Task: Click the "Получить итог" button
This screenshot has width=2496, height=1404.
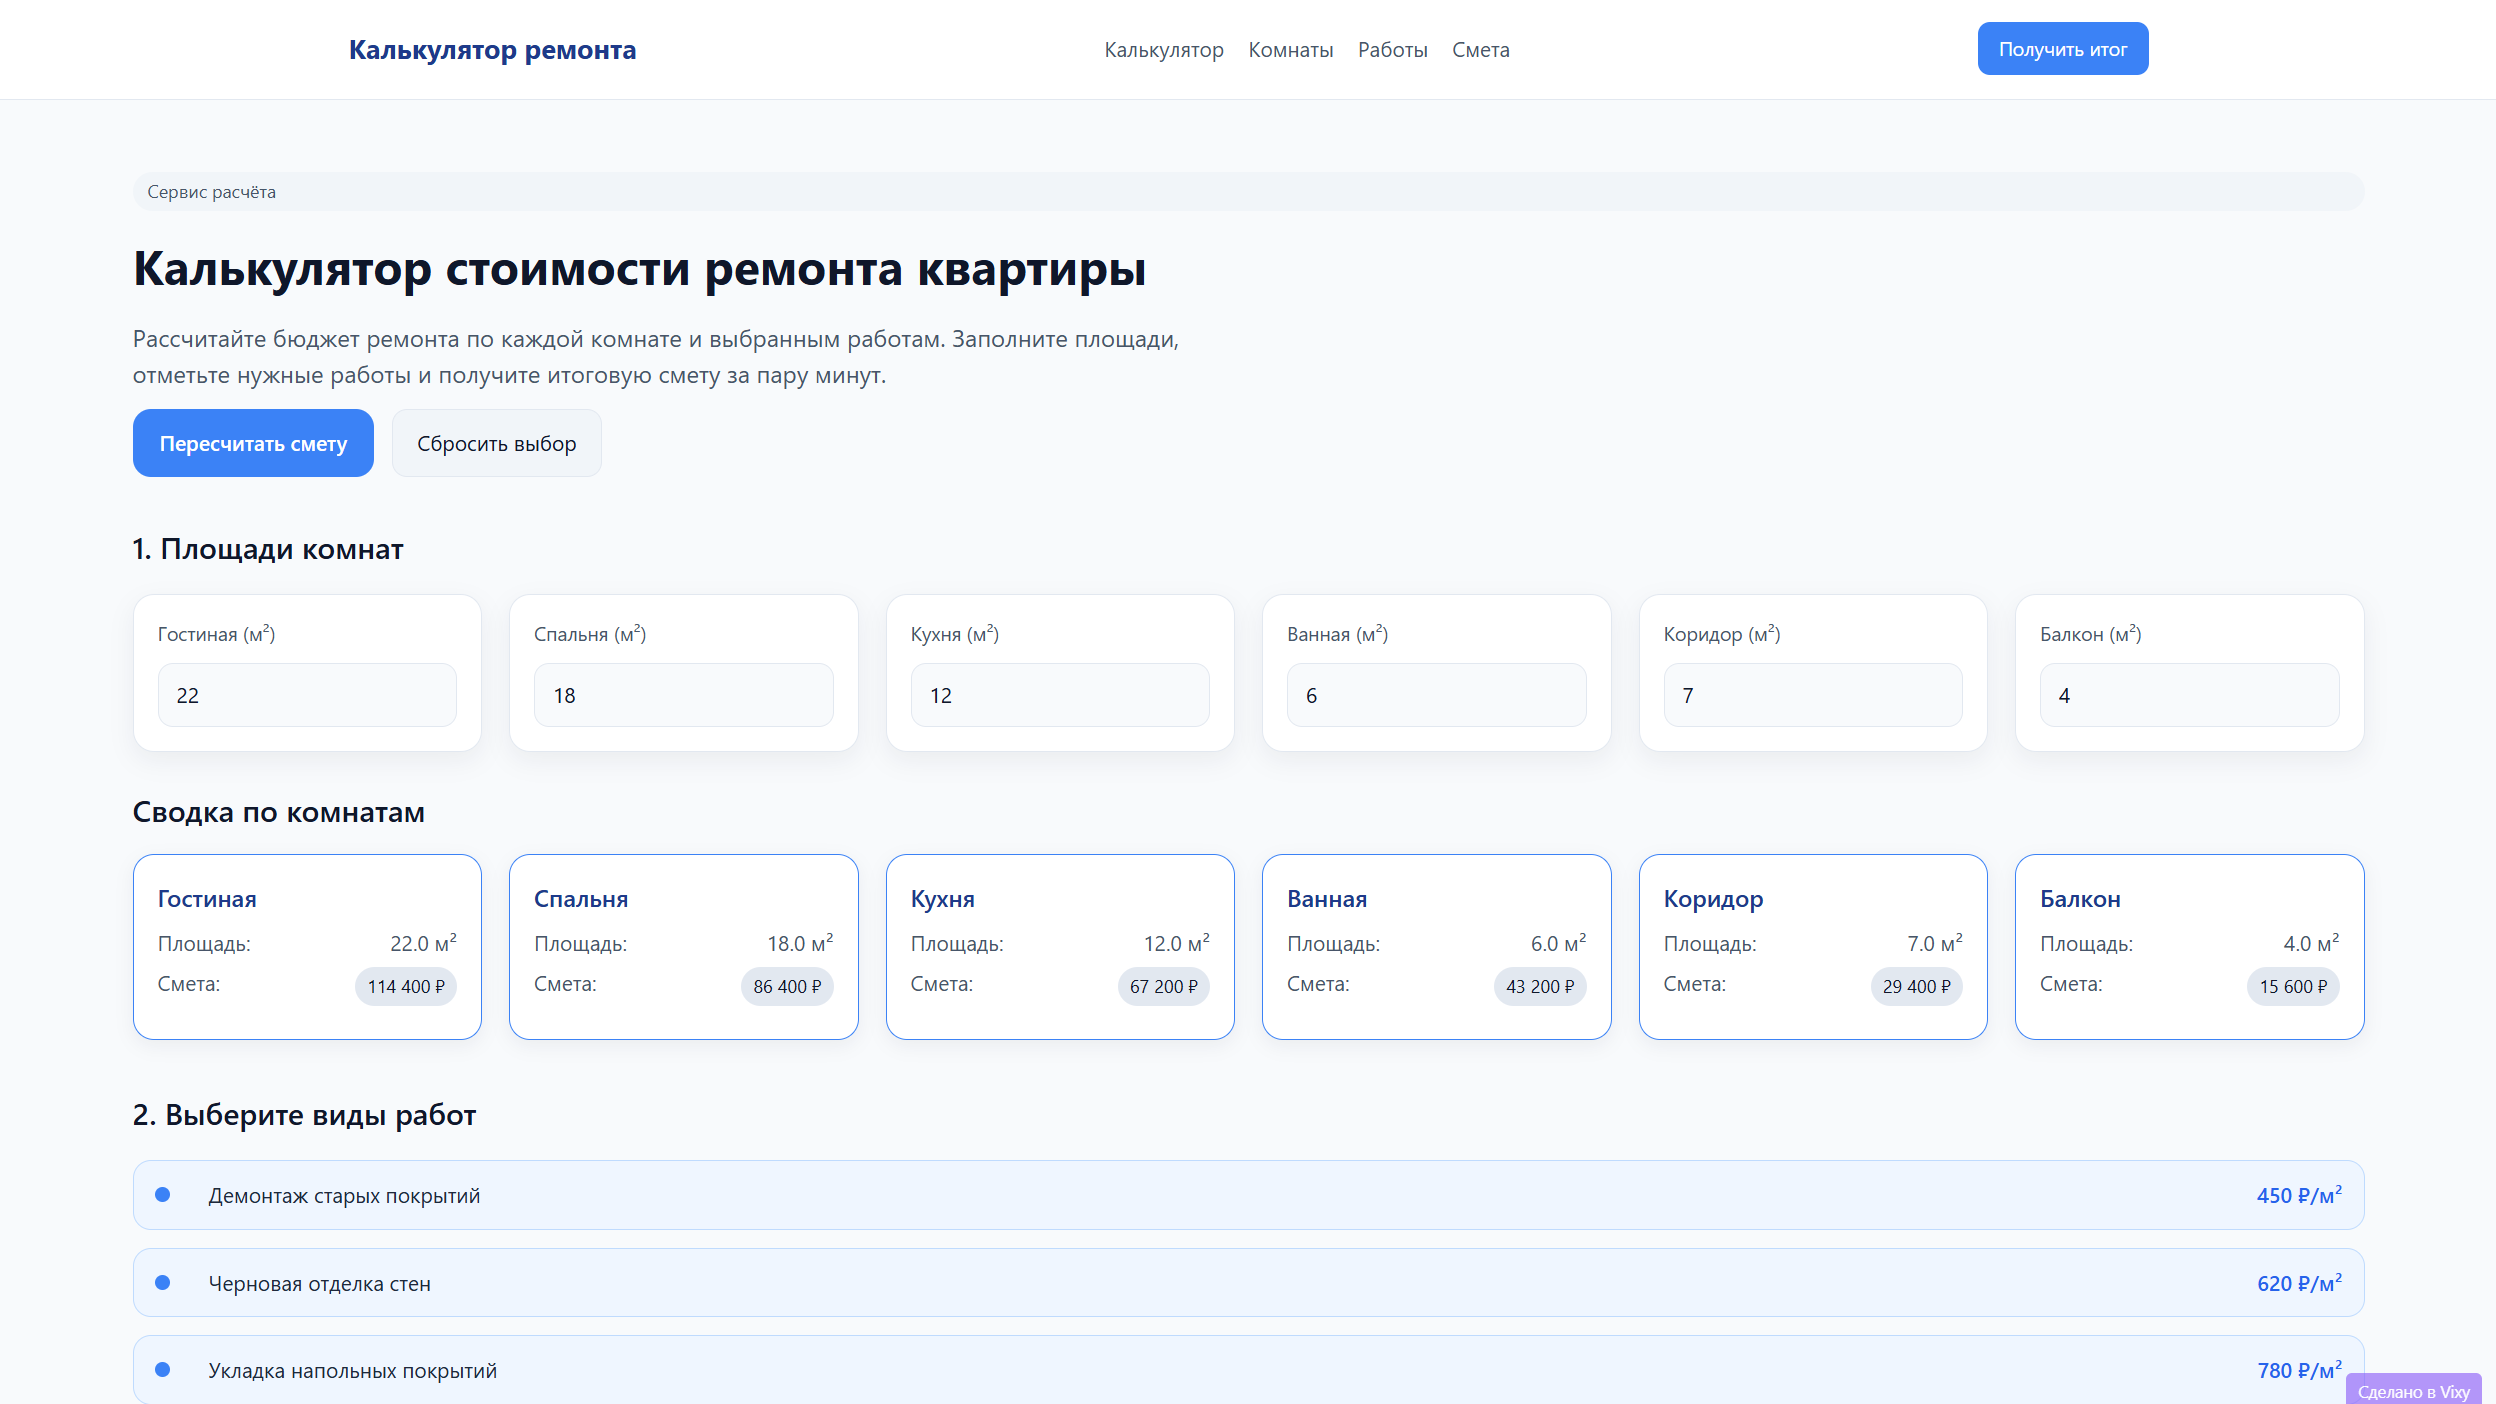Action: click(x=2062, y=48)
